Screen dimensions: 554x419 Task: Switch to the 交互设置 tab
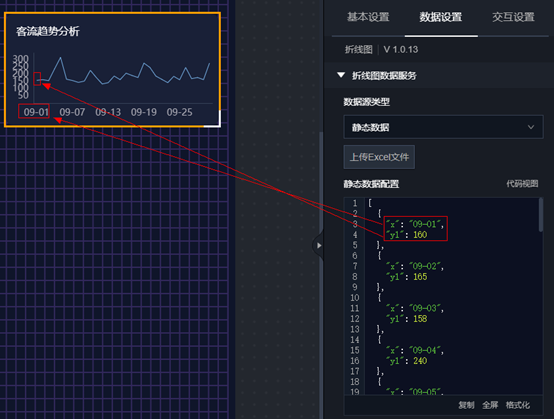(513, 17)
